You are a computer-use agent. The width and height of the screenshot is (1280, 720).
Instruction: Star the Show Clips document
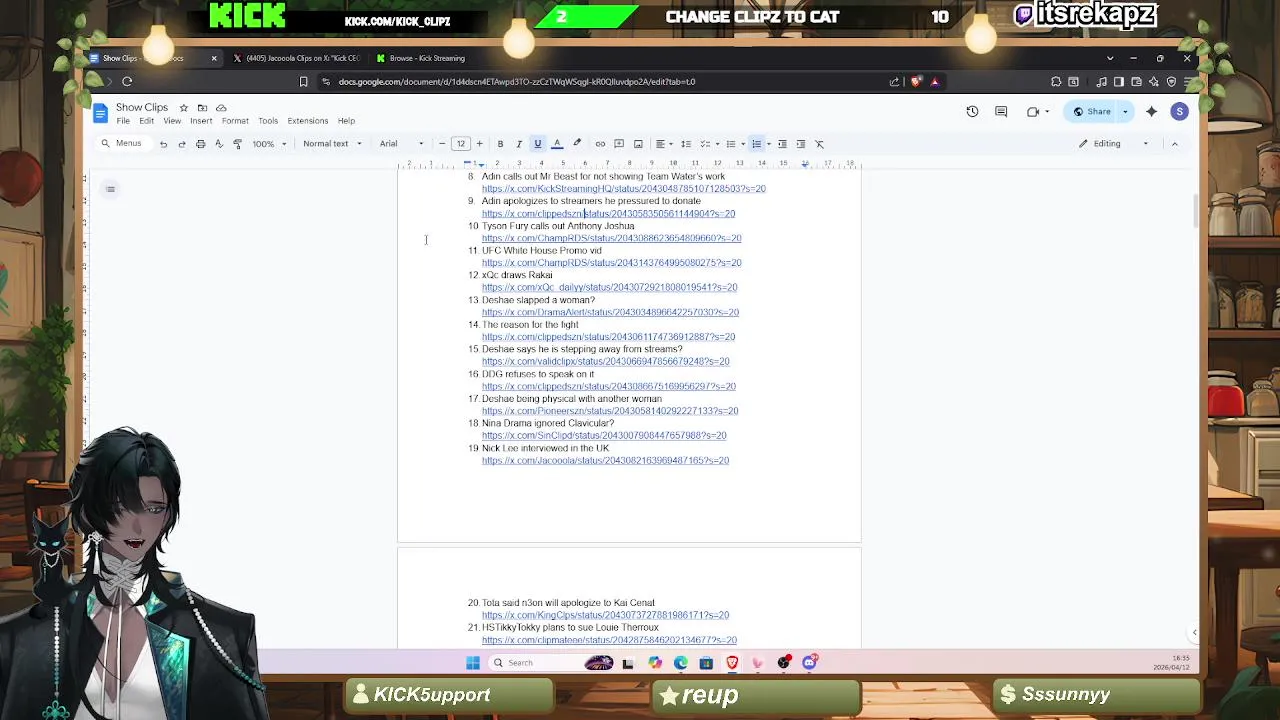point(183,108)
